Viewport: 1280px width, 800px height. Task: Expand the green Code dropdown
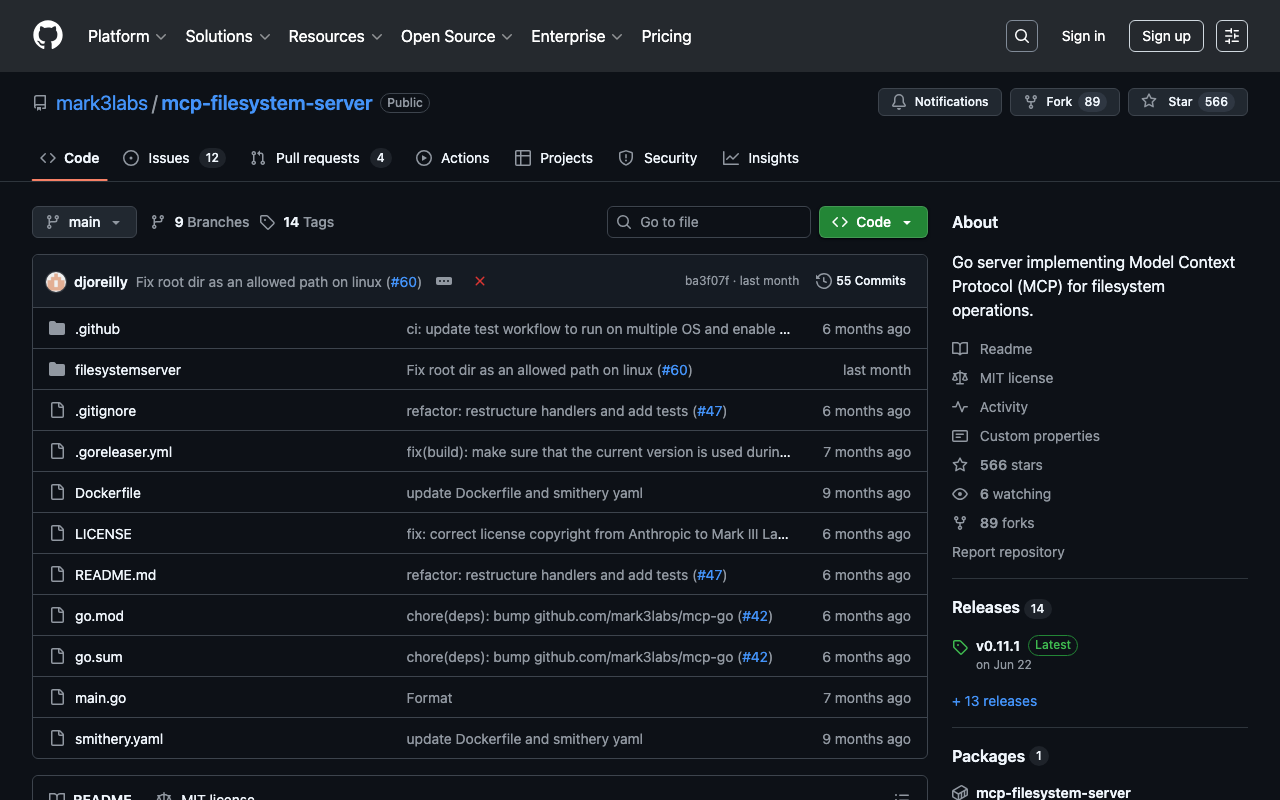(x=872, y=222)
